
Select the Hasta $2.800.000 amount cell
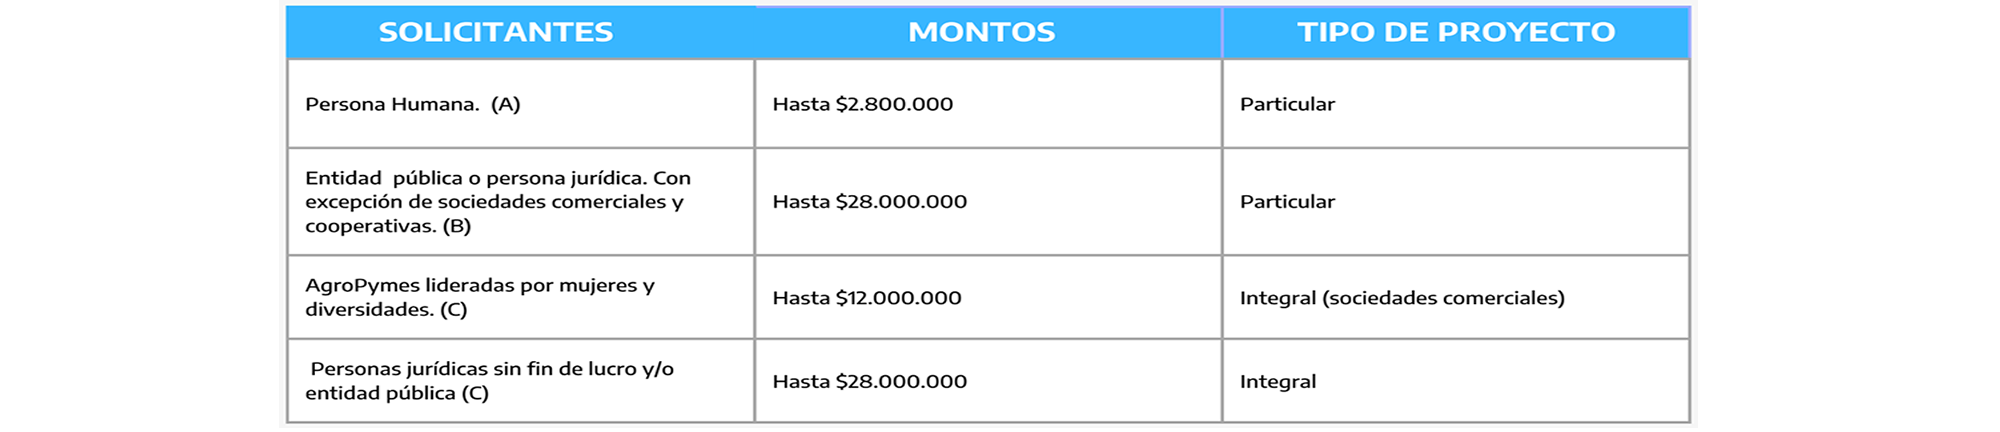(x=988, y=104)
